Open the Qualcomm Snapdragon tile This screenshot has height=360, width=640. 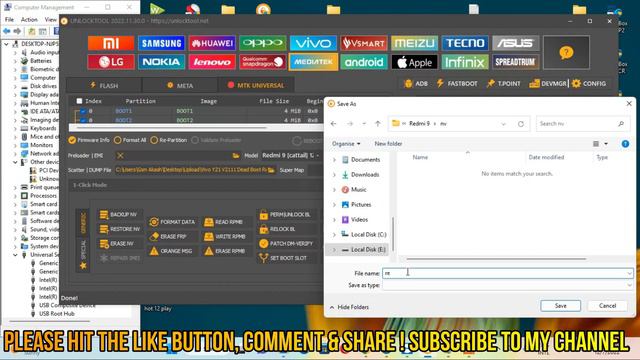(x=262, y=62)
